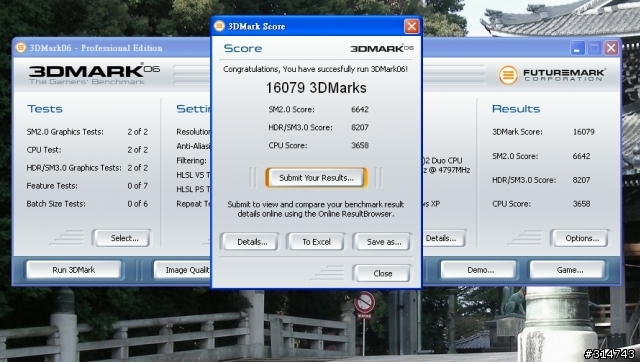Click the 16079 3DMarks score text
Image resolution: width=640 pixels, height=362 pixels.
316,88
